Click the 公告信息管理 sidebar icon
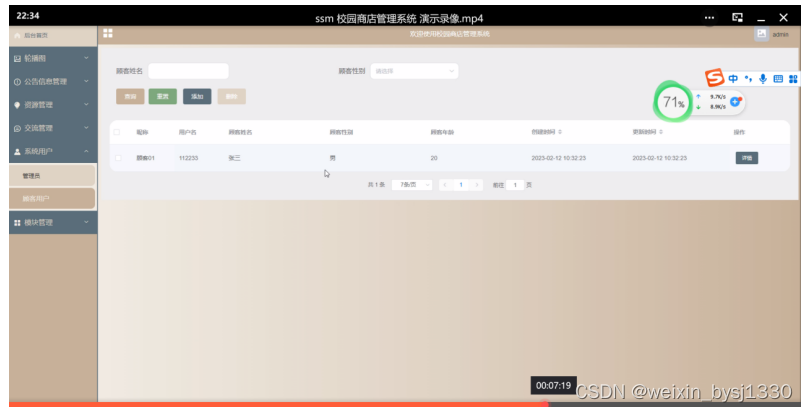808x412 pixels. [x=17, y=82]
